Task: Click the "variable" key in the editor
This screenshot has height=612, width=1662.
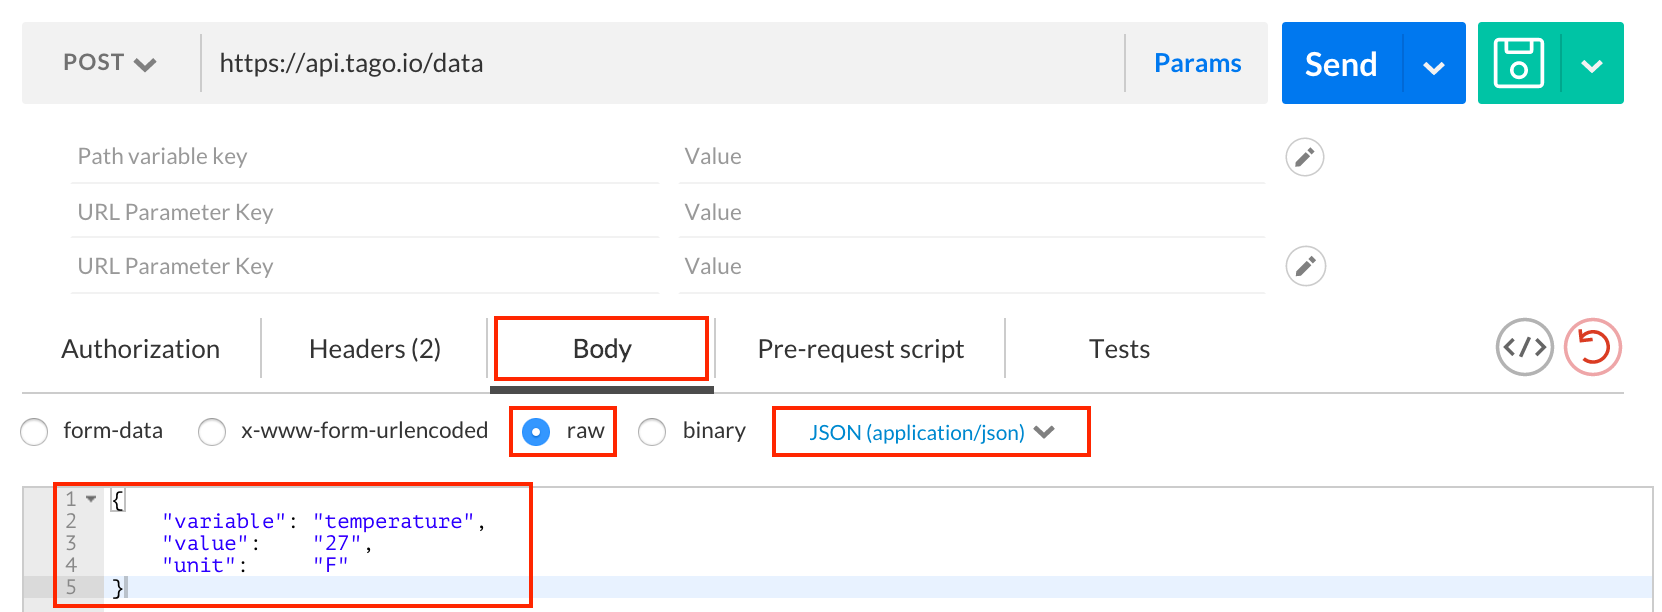Action: pyautogui.click(x=225, y=521)
